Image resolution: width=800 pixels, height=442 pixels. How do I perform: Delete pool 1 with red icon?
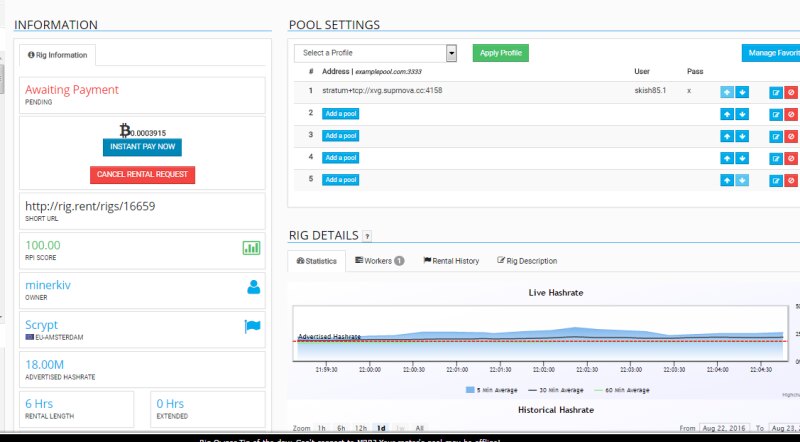791,92
